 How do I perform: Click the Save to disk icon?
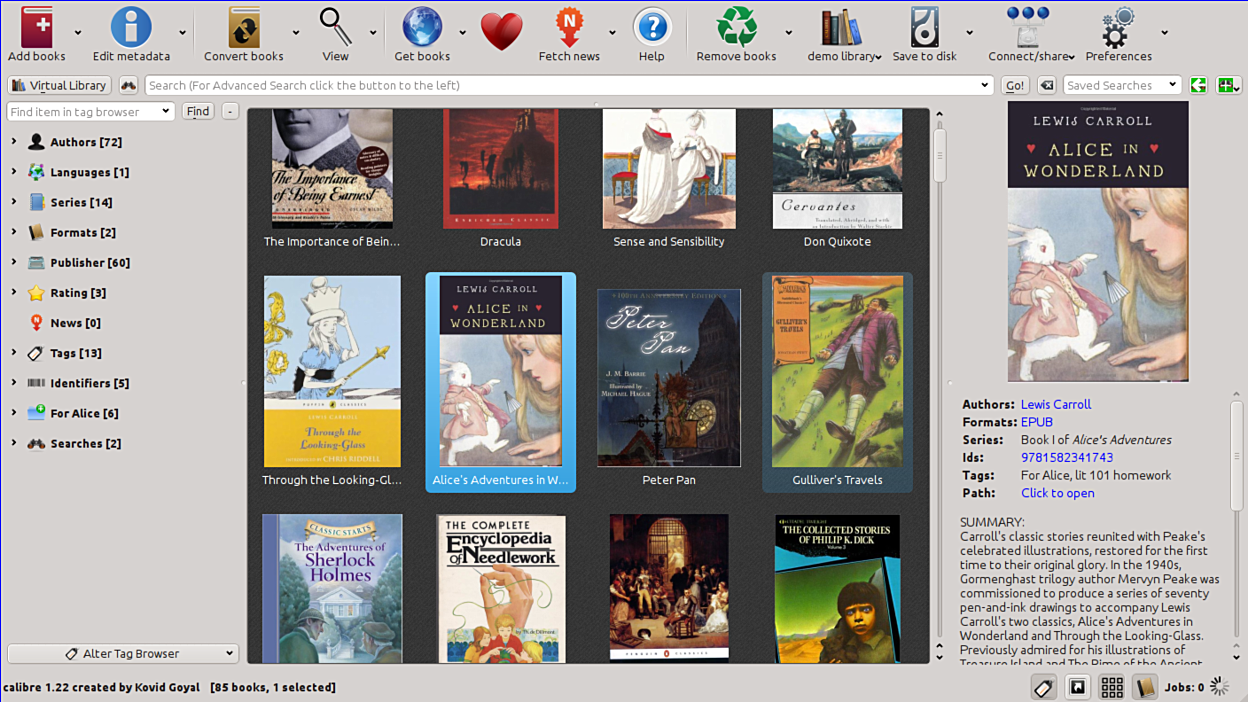pos(924,29)
